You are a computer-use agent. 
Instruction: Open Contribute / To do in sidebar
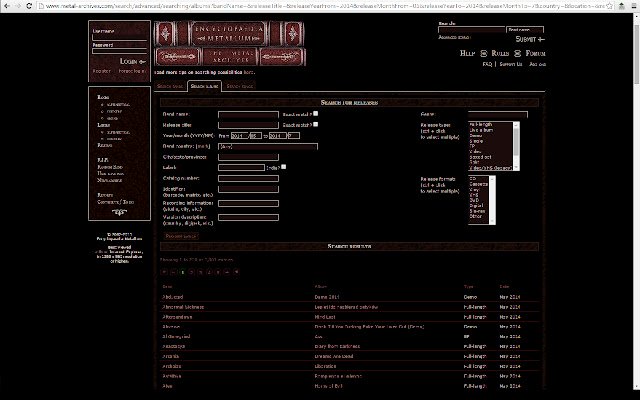tap(116, 202)
